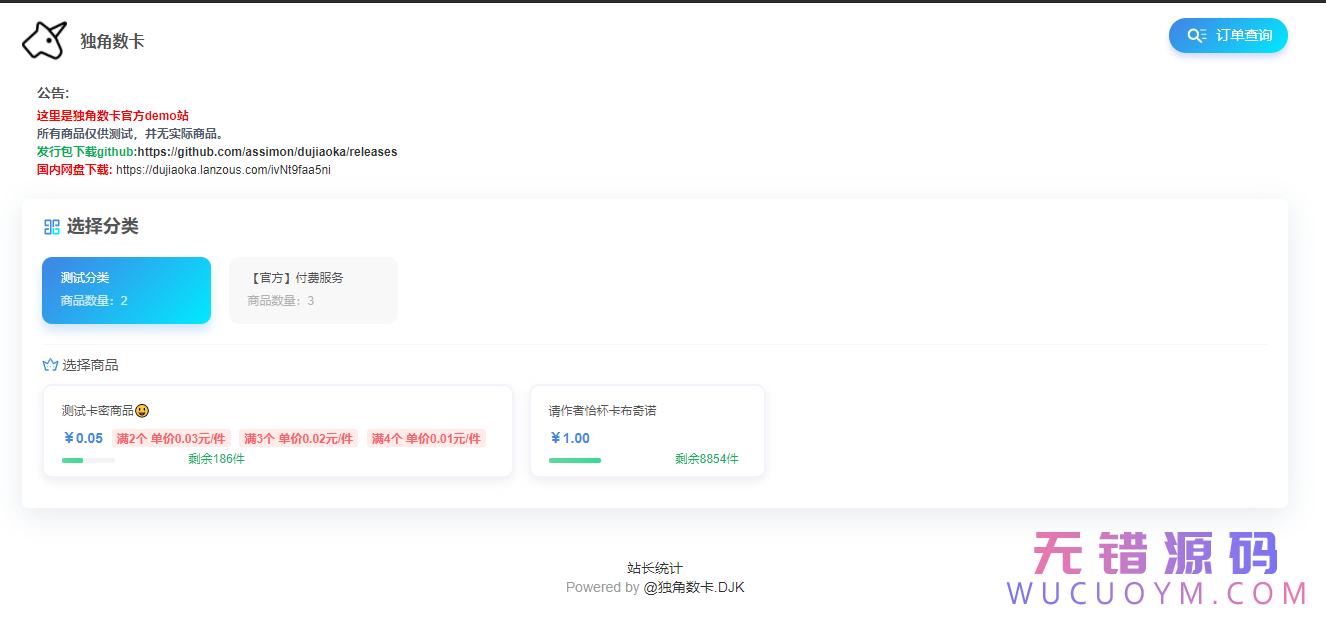Click the smiley emoji on 测试卡密商品

coord(142,411)
